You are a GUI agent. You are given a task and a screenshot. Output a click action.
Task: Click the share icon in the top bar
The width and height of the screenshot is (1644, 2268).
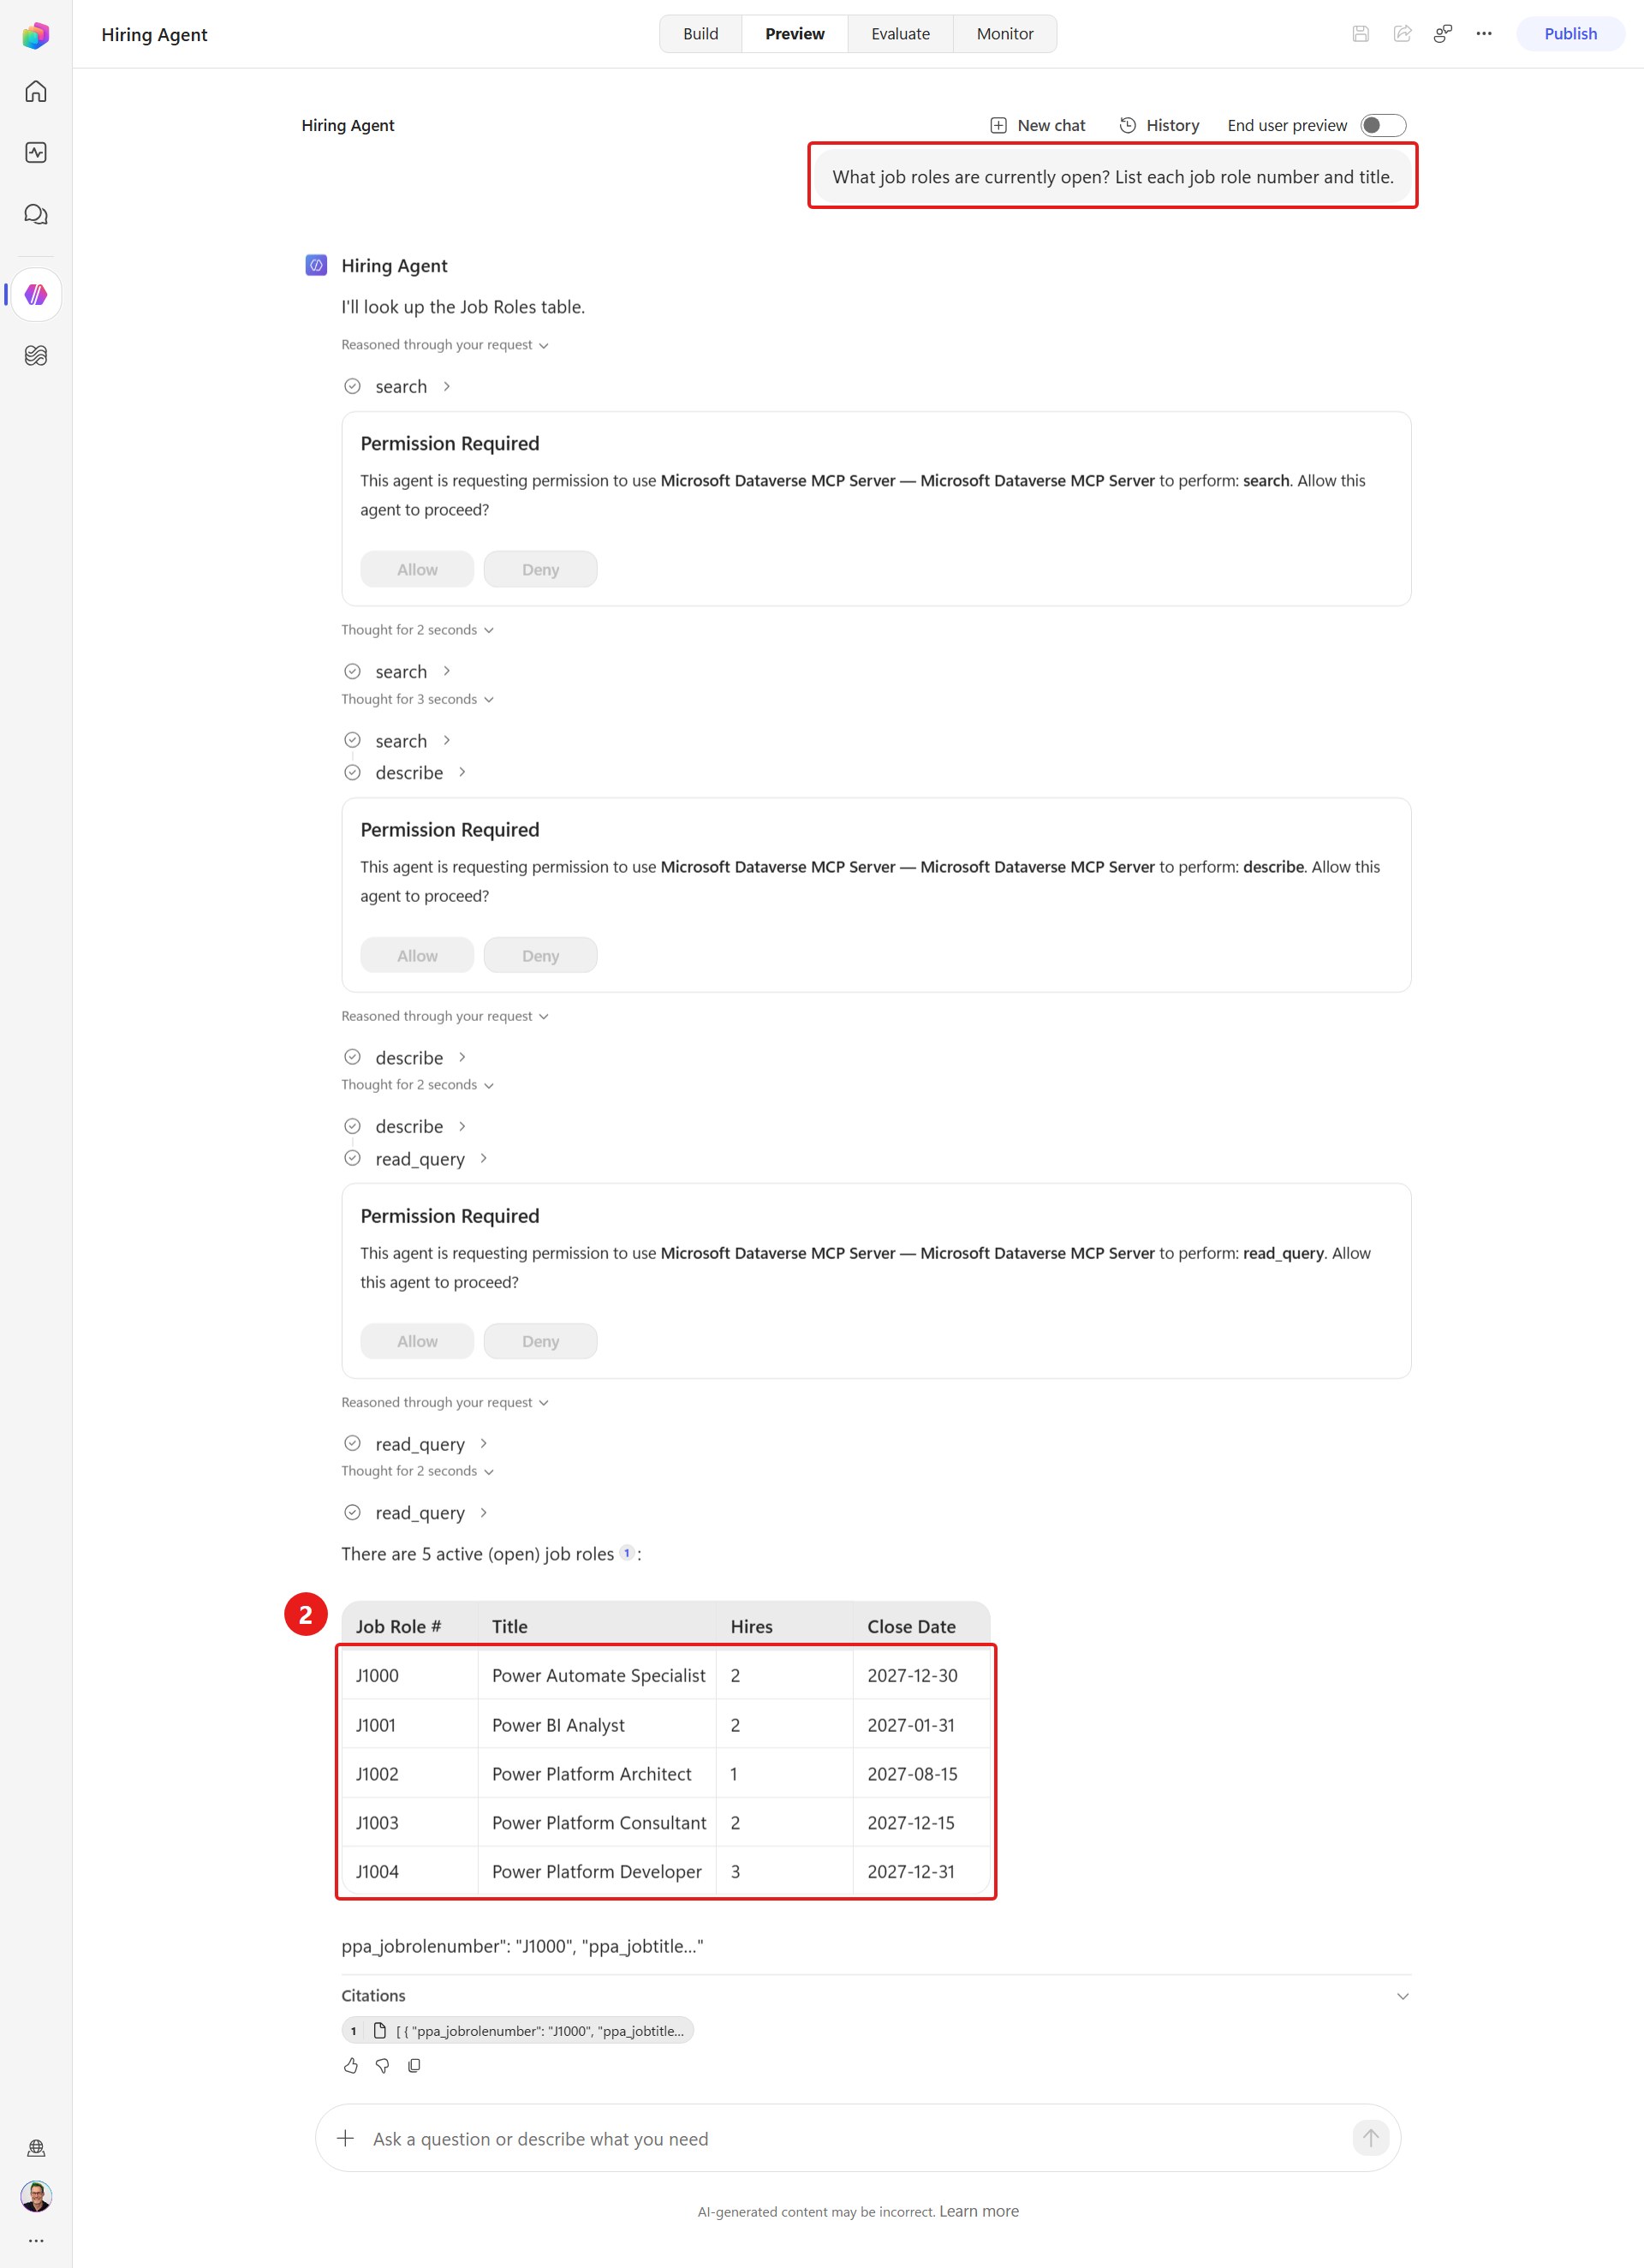pos(1402,34)
